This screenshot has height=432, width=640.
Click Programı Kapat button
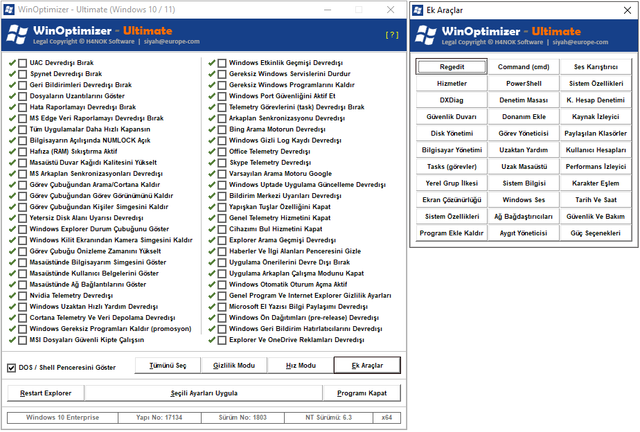click(362, 393)
